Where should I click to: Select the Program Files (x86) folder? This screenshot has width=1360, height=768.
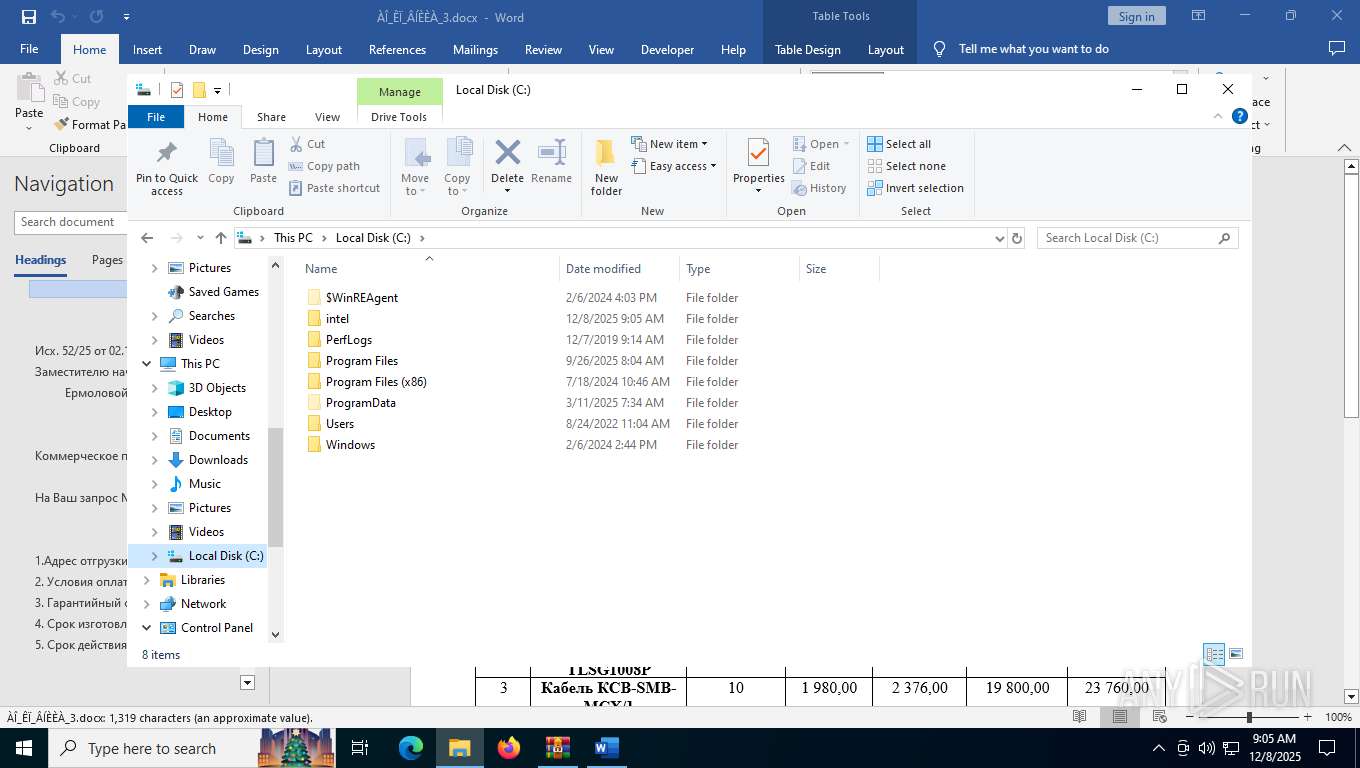point(376,382)
